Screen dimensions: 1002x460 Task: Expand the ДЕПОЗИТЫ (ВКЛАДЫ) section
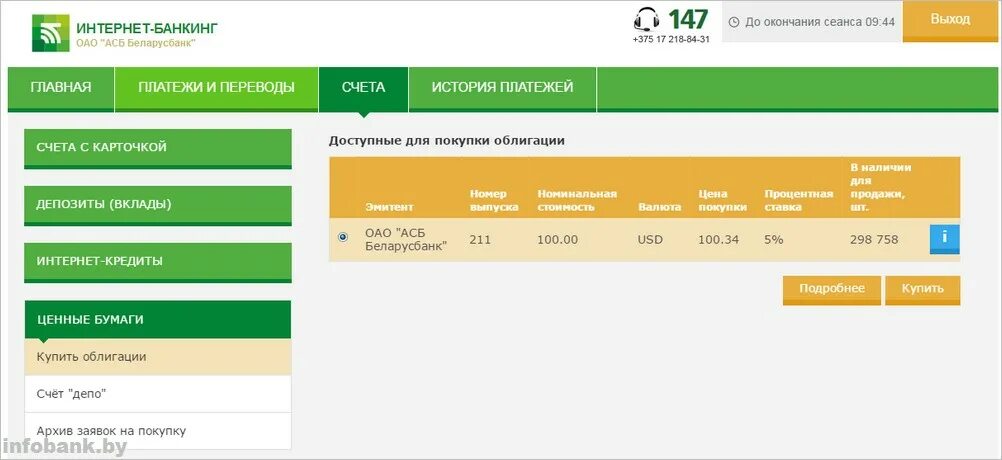pos(158,205)
